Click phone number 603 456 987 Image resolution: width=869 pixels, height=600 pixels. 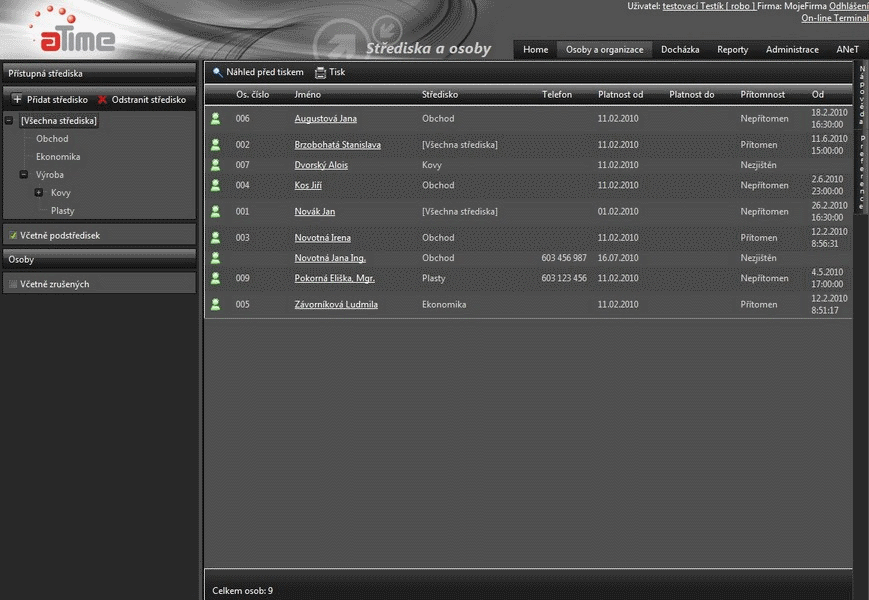564,258
